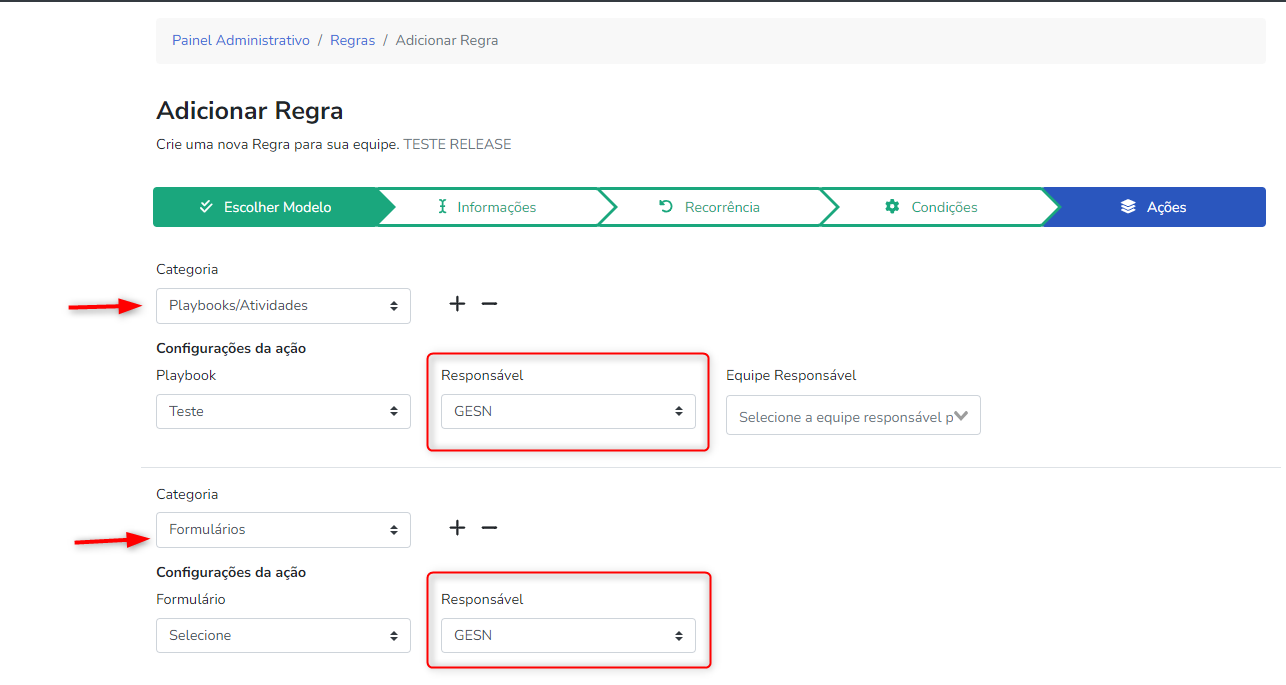The image size is (1286, 685).
Task: Open the Playbook section Responsável GESN dropdown
Action: pyautogui.click(x=568, y=411)
